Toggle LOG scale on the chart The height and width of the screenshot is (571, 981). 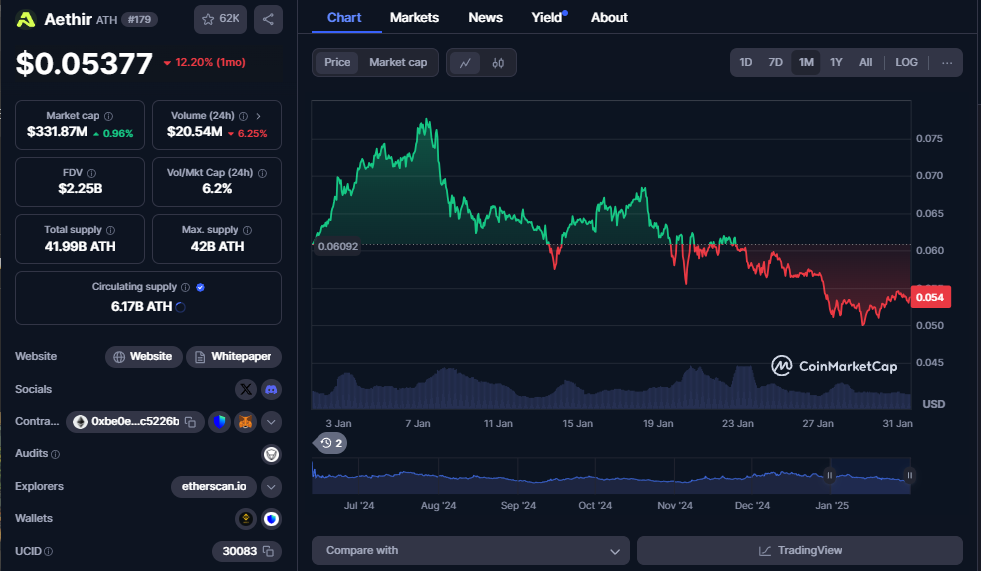[x=906, y=62]
